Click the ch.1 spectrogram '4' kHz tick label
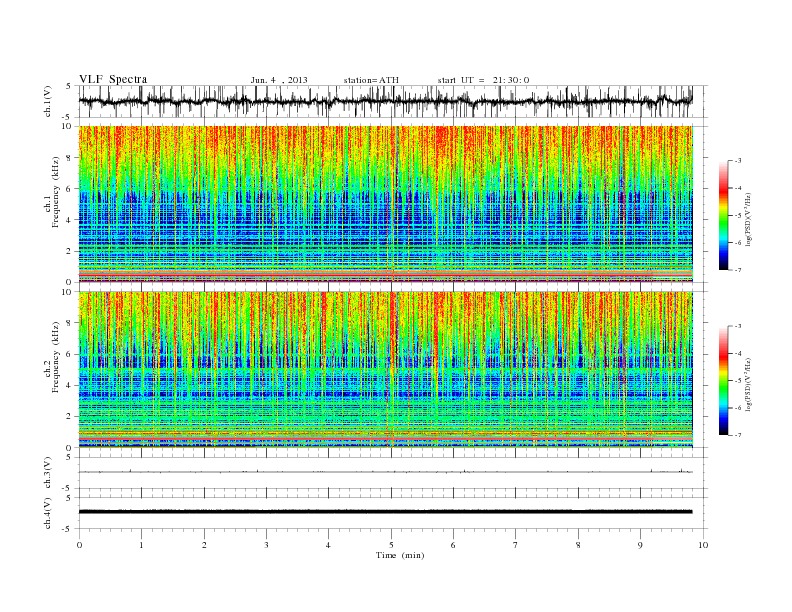 [x=70, y=220]
